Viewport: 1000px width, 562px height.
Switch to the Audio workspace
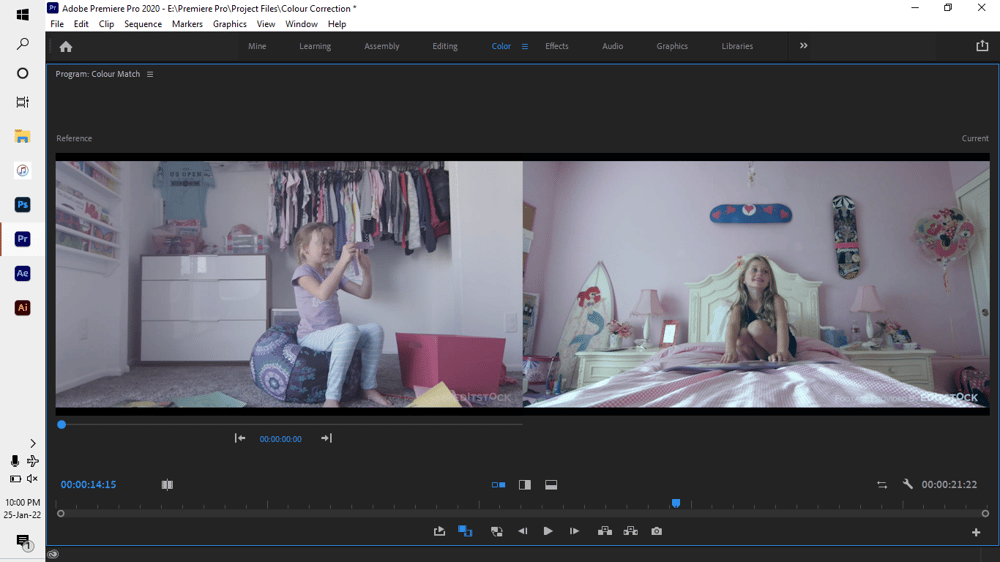[x=612, y=46]
